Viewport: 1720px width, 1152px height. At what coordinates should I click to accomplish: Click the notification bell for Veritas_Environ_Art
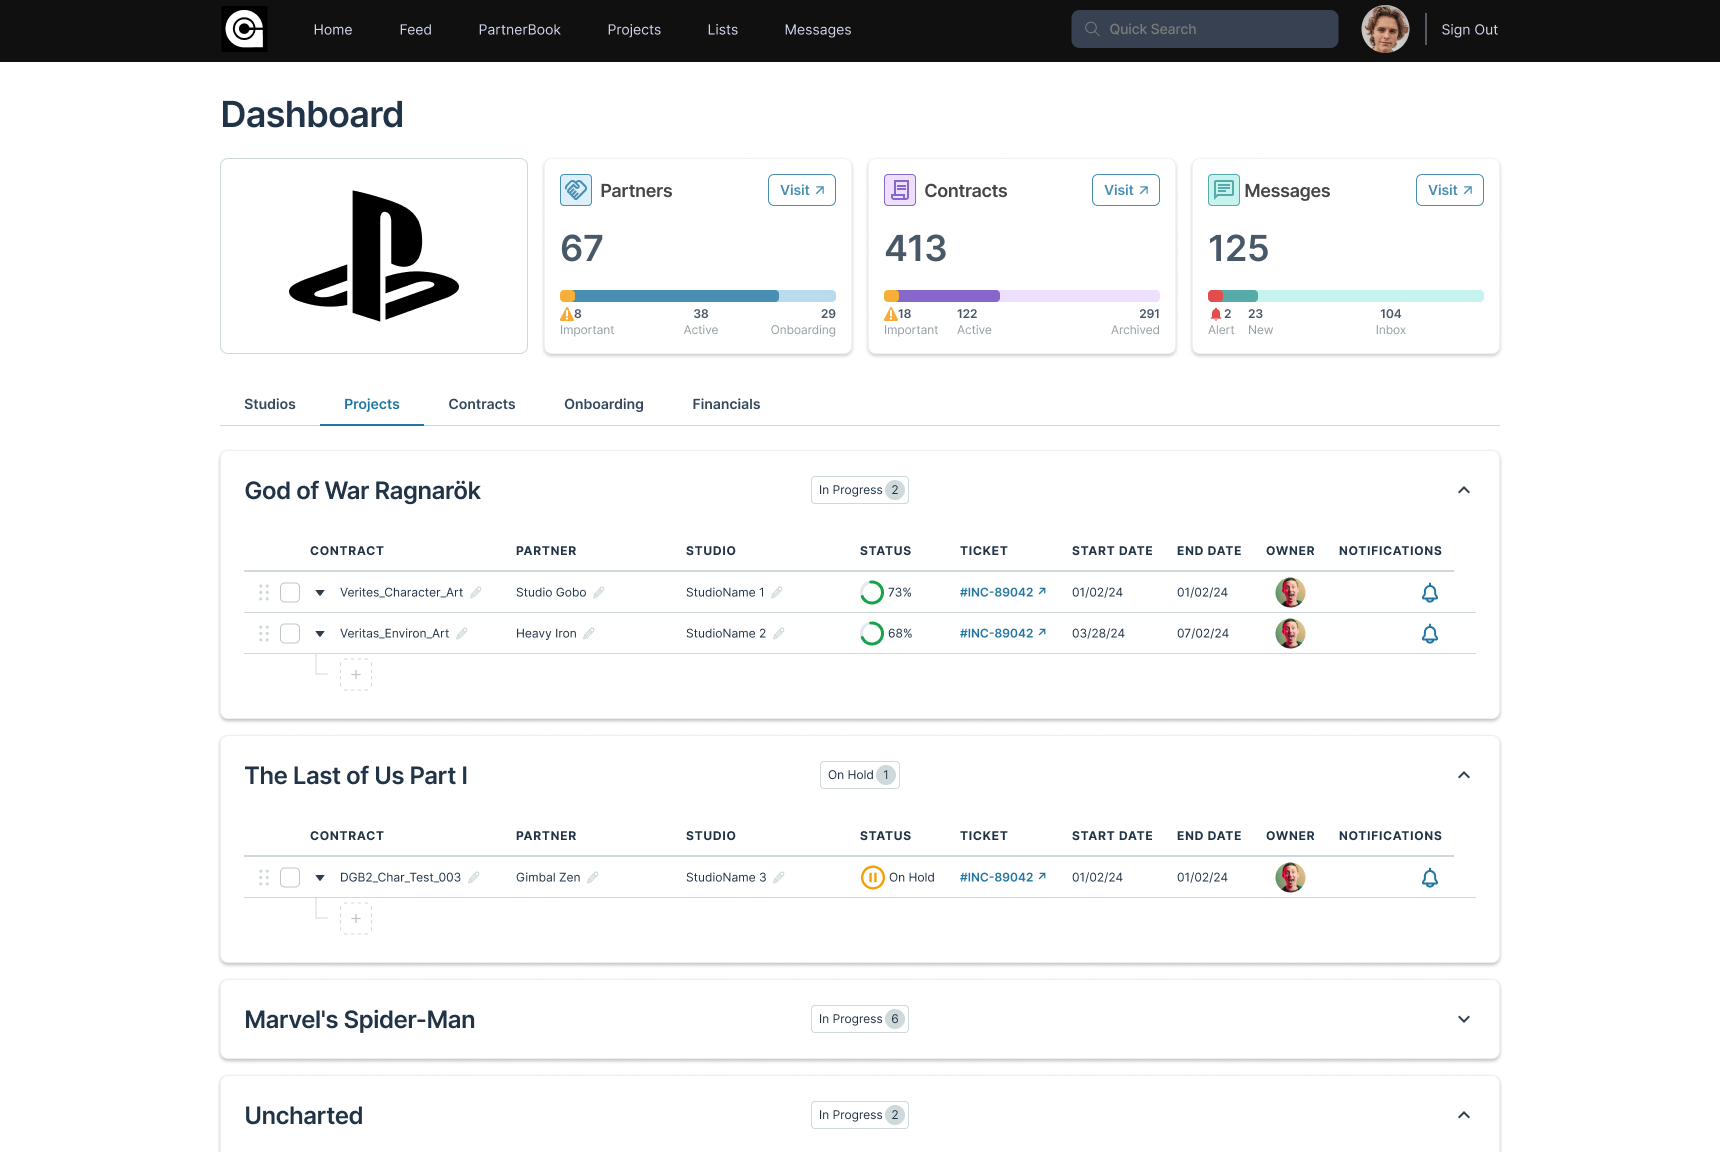[x=1430, y=634]
